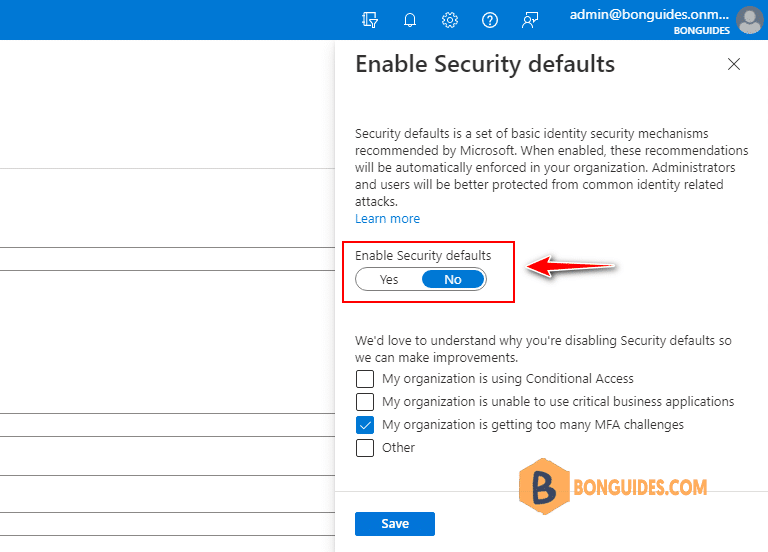This screenshot has height=552, width=768.
Task: Click the BONGUIDES tenant label
Action: pyautogui.click(x=701, y=30)
